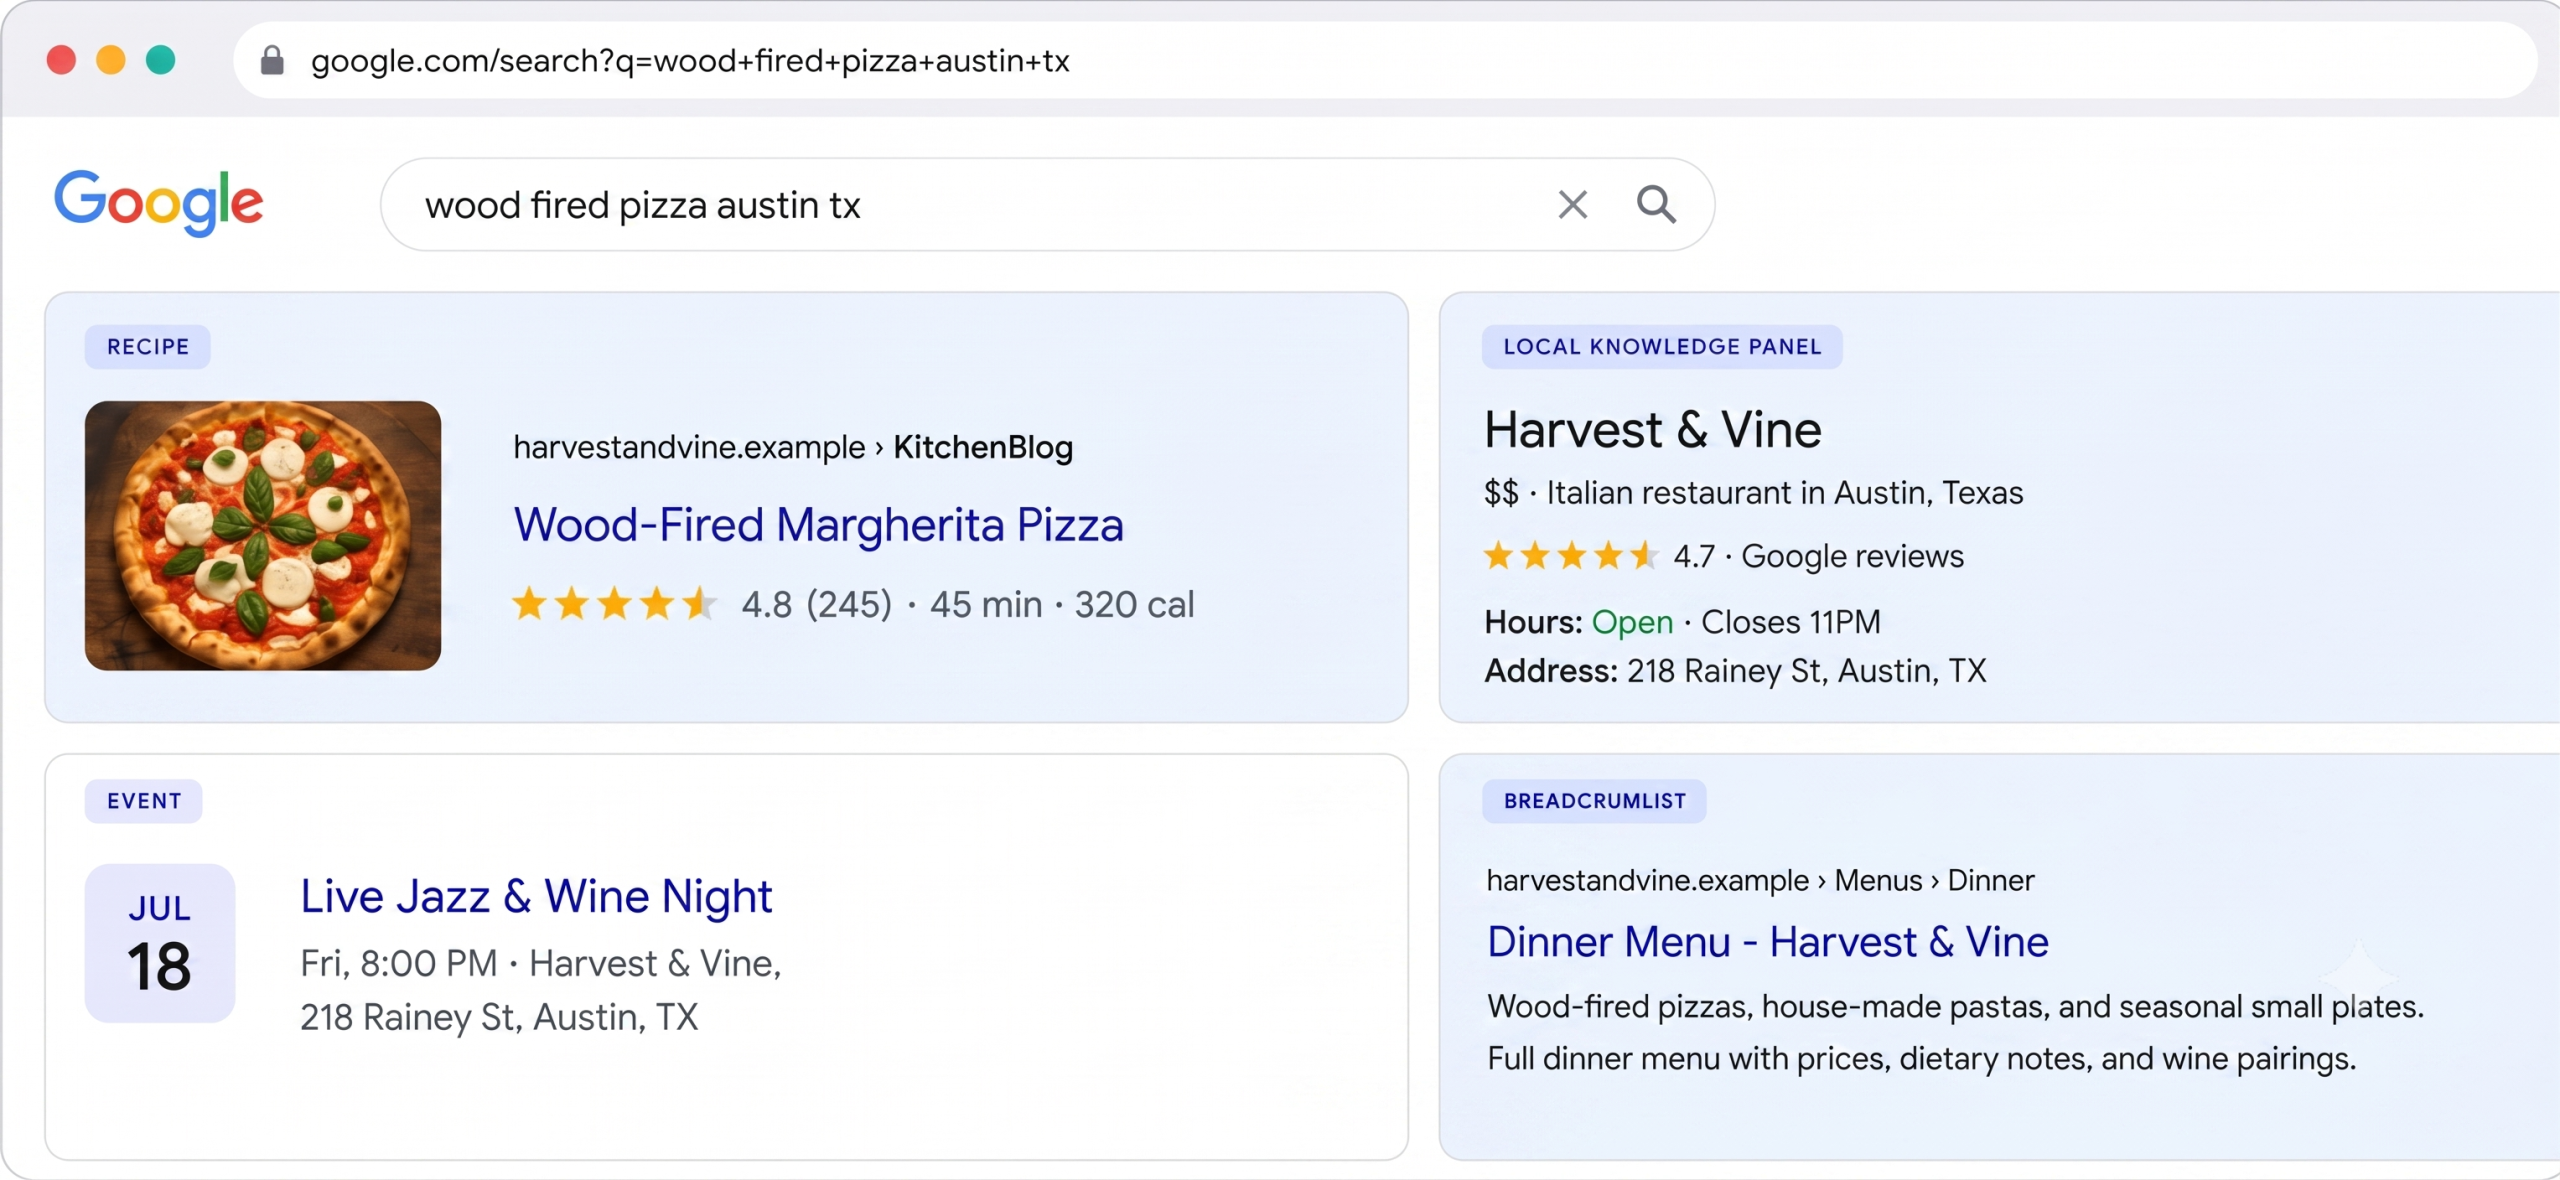The height and width of the screenshot is (1180, 2560).
Task: Open Dinner Menu - Harvest & Vine link
Action: point(1768,942)
